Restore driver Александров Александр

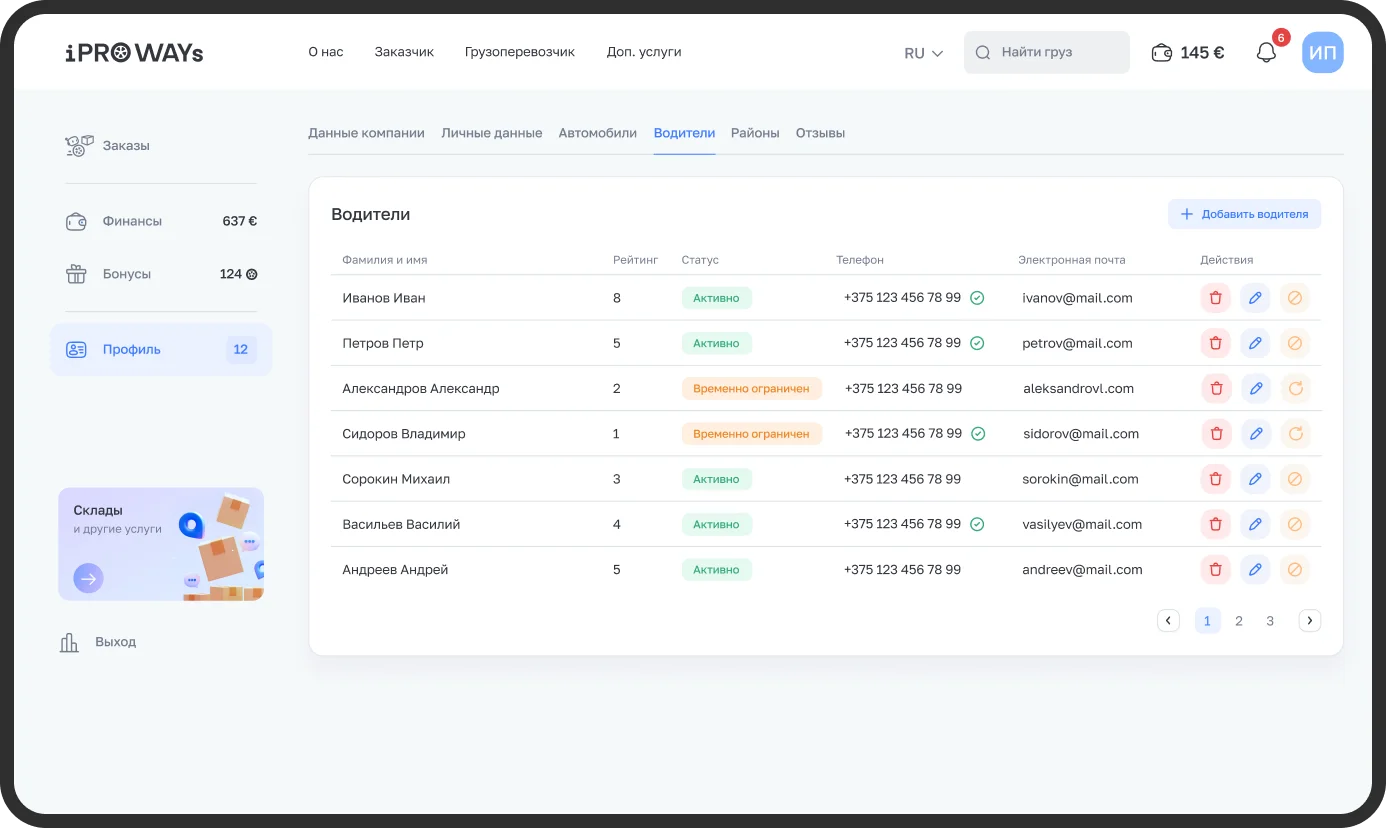tap(1295, 389)
